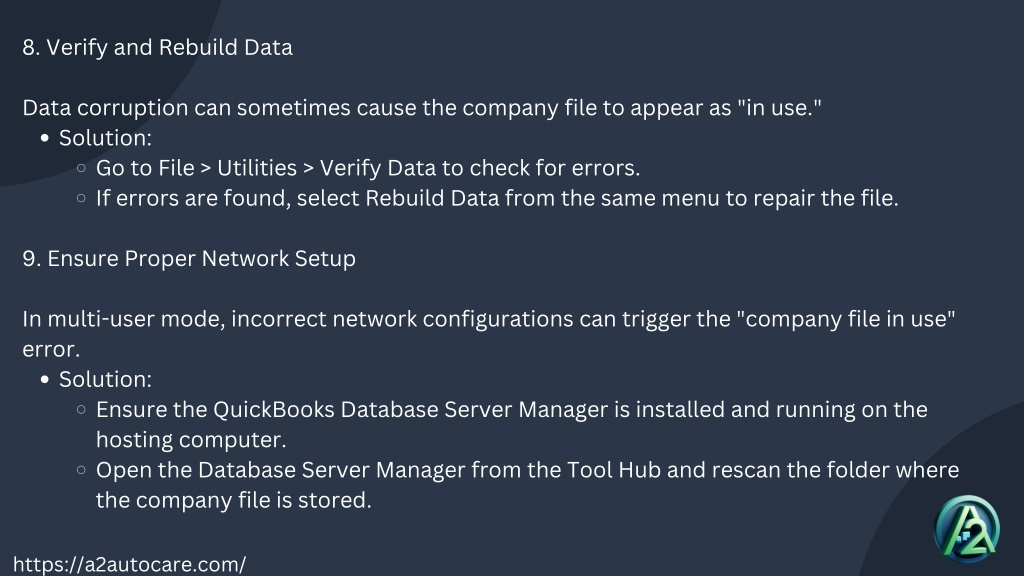Viewport: 1024px width, 576px height.
Task: Select the first 'Solution:' bullet point
Action: point(105,138)
